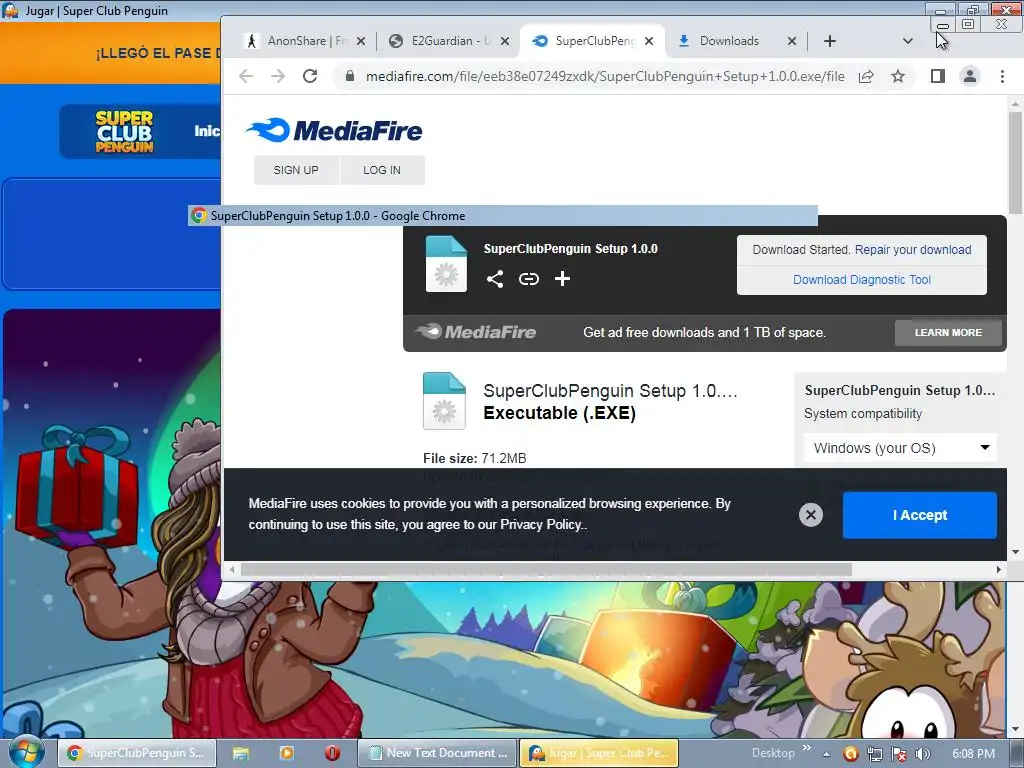Image resolution: width=1024 pixels, height=768 pixels.
Task: Open the Action Center flag icon
Action: pyautogui.click(x=899, y=754)
